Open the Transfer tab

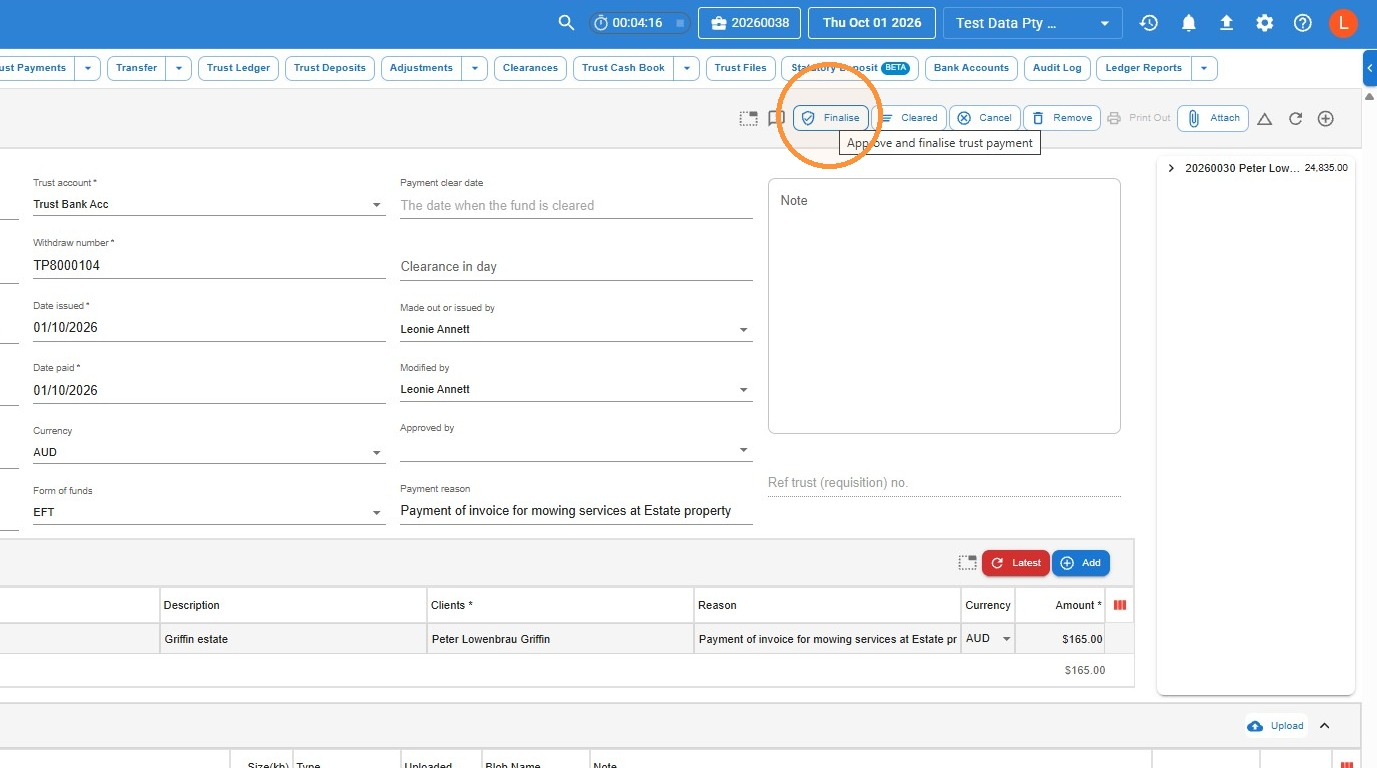tap(136, 68)
